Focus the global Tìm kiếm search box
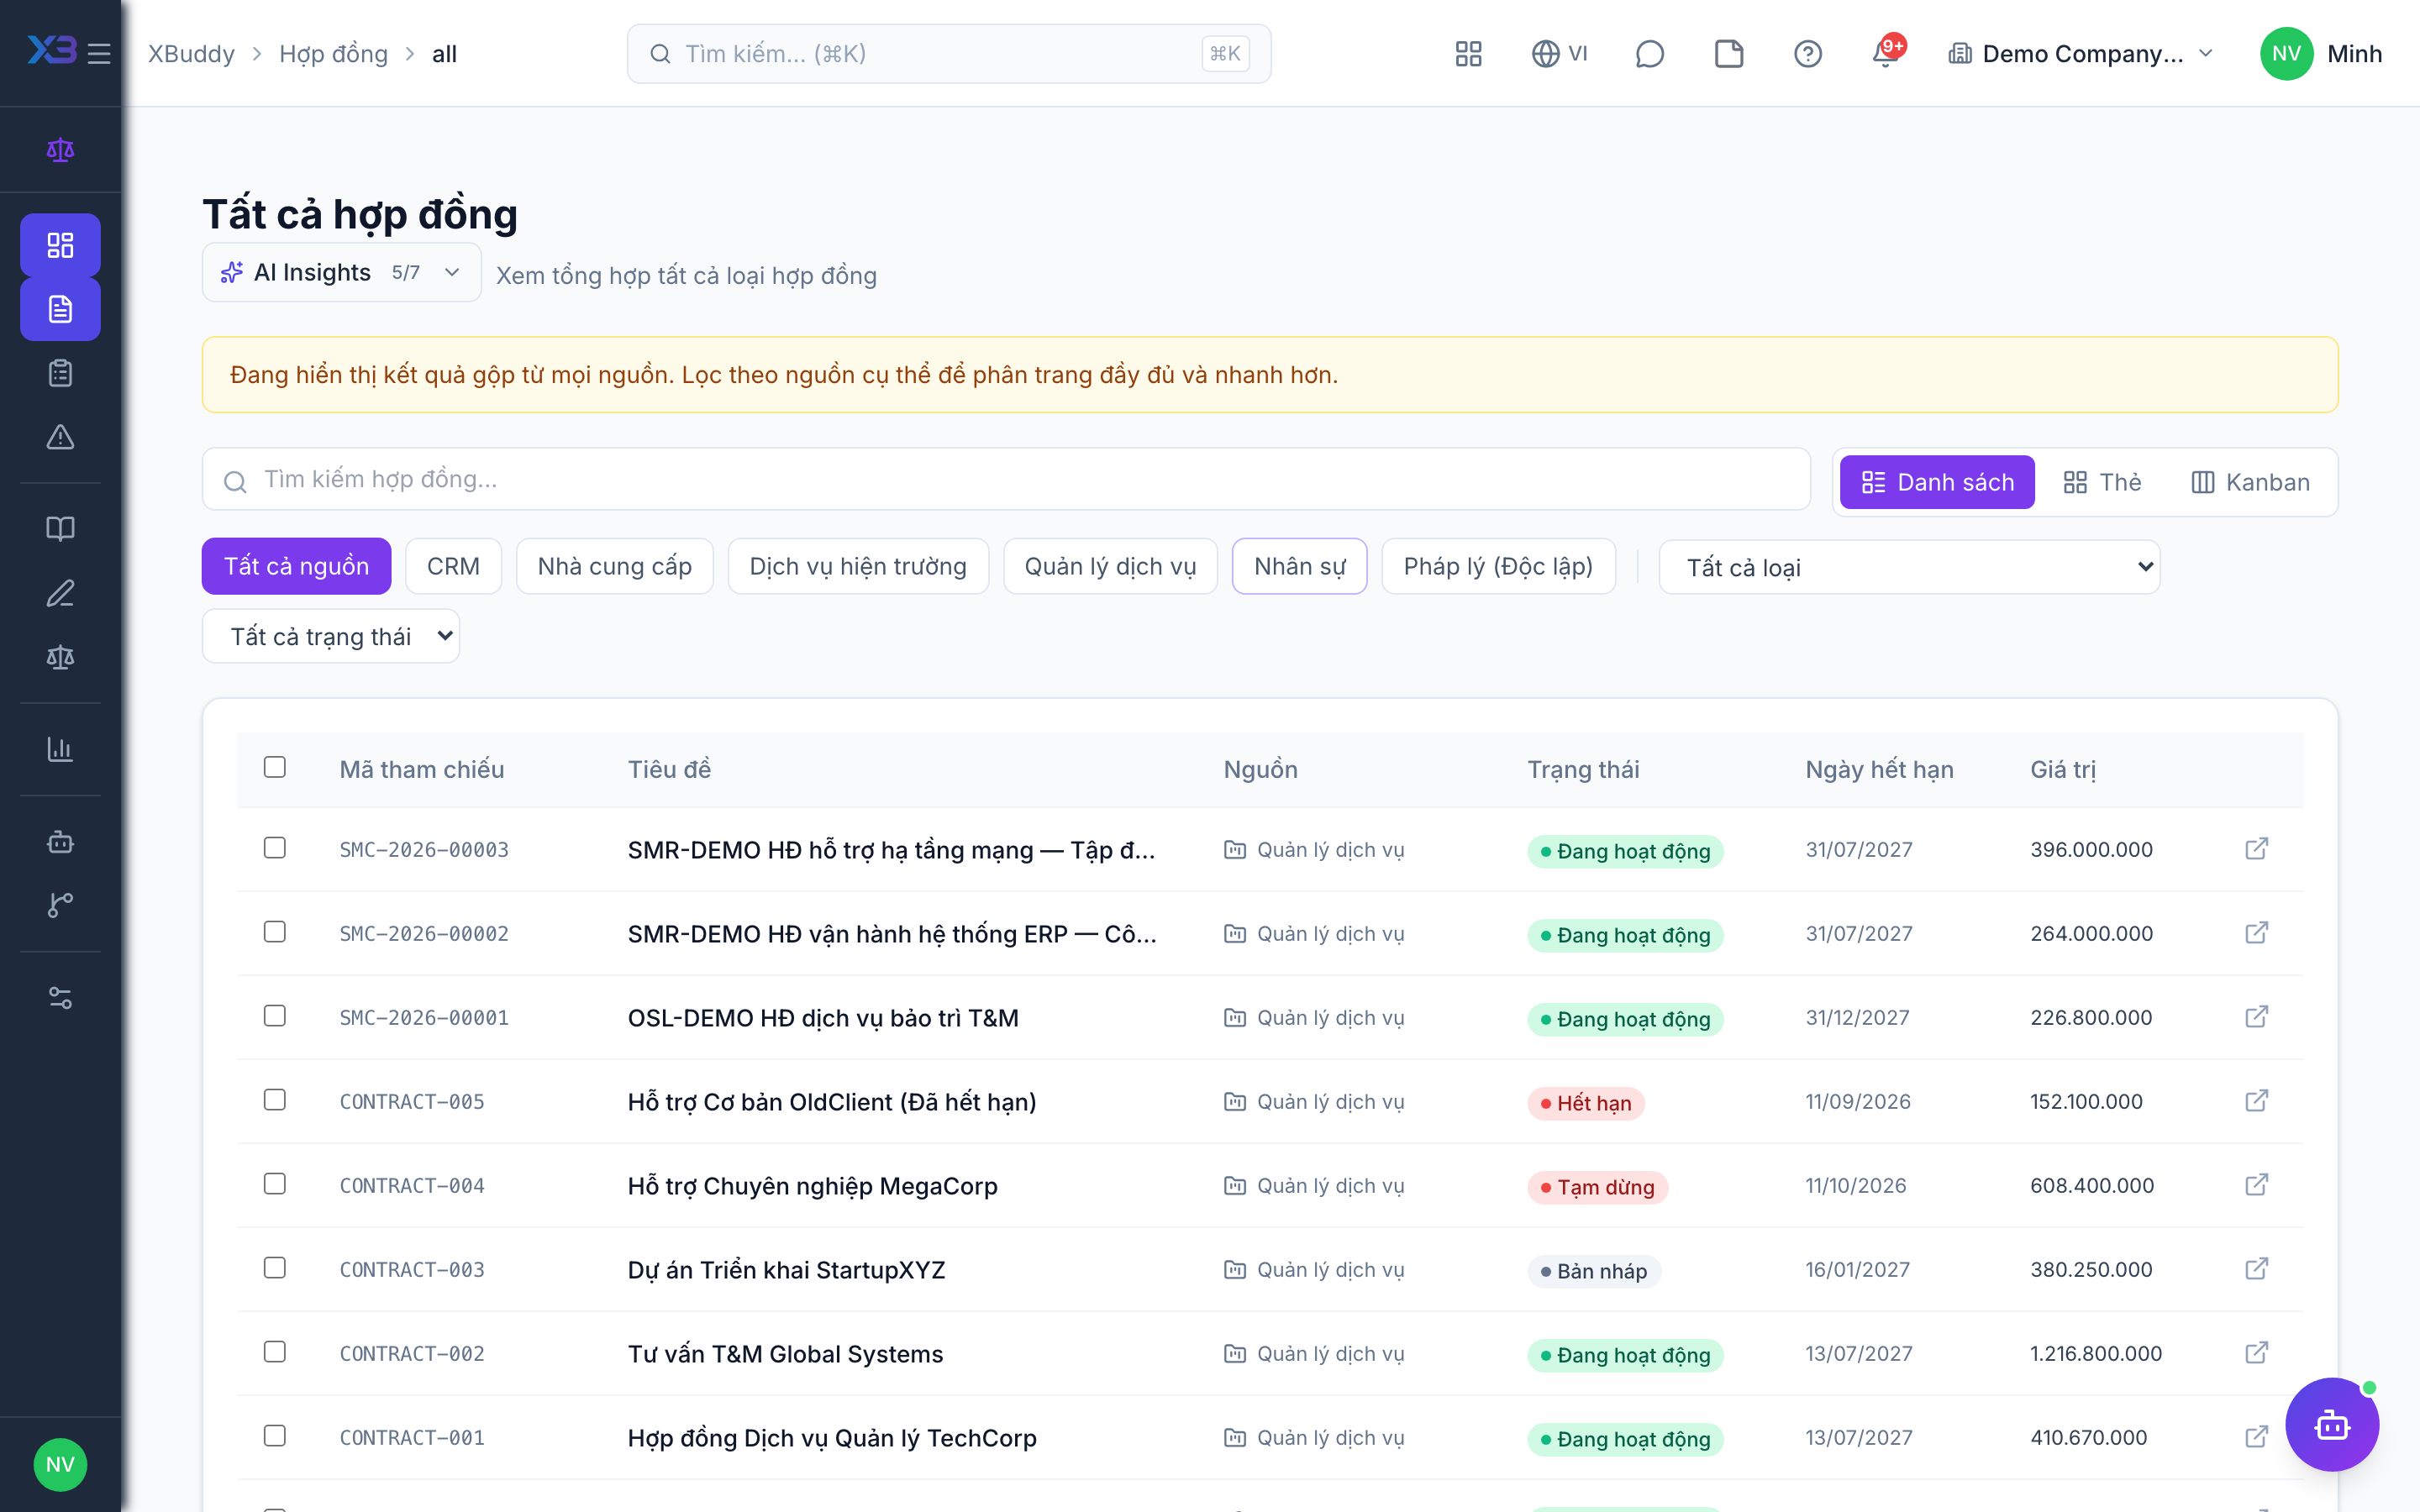This screenshot has width=2420, height=1512. point(949,54)
